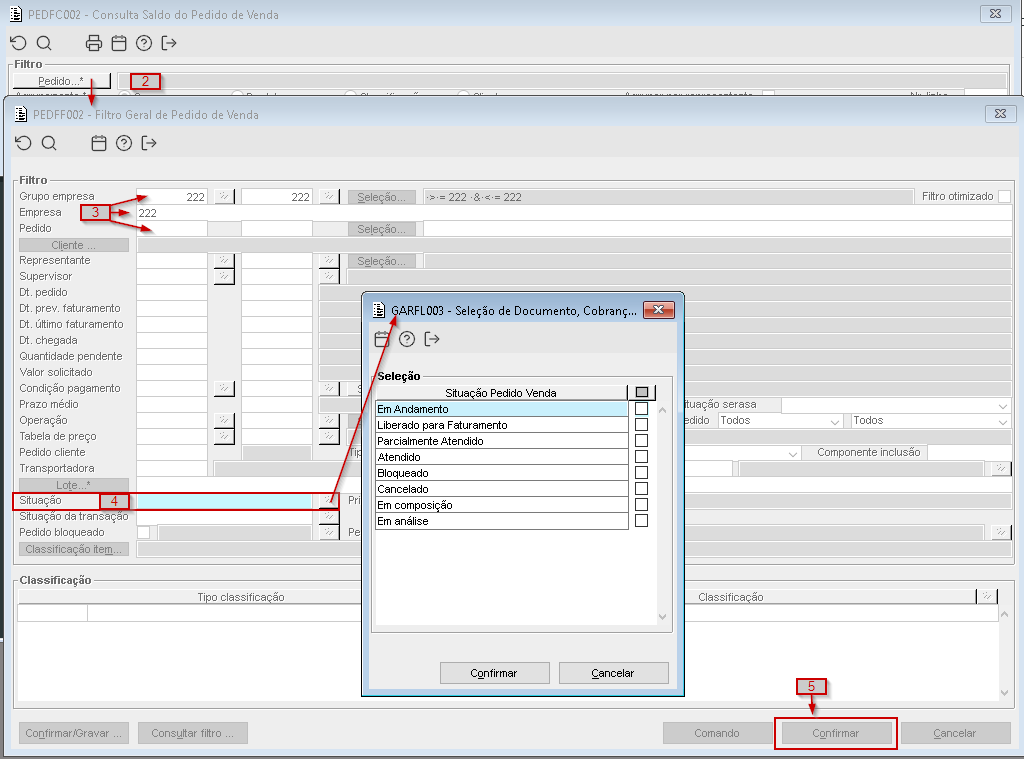The image size is (1024, 759).
Task: Click Seleção button in Grupo empresa row
Action: (x=381, y=197)
